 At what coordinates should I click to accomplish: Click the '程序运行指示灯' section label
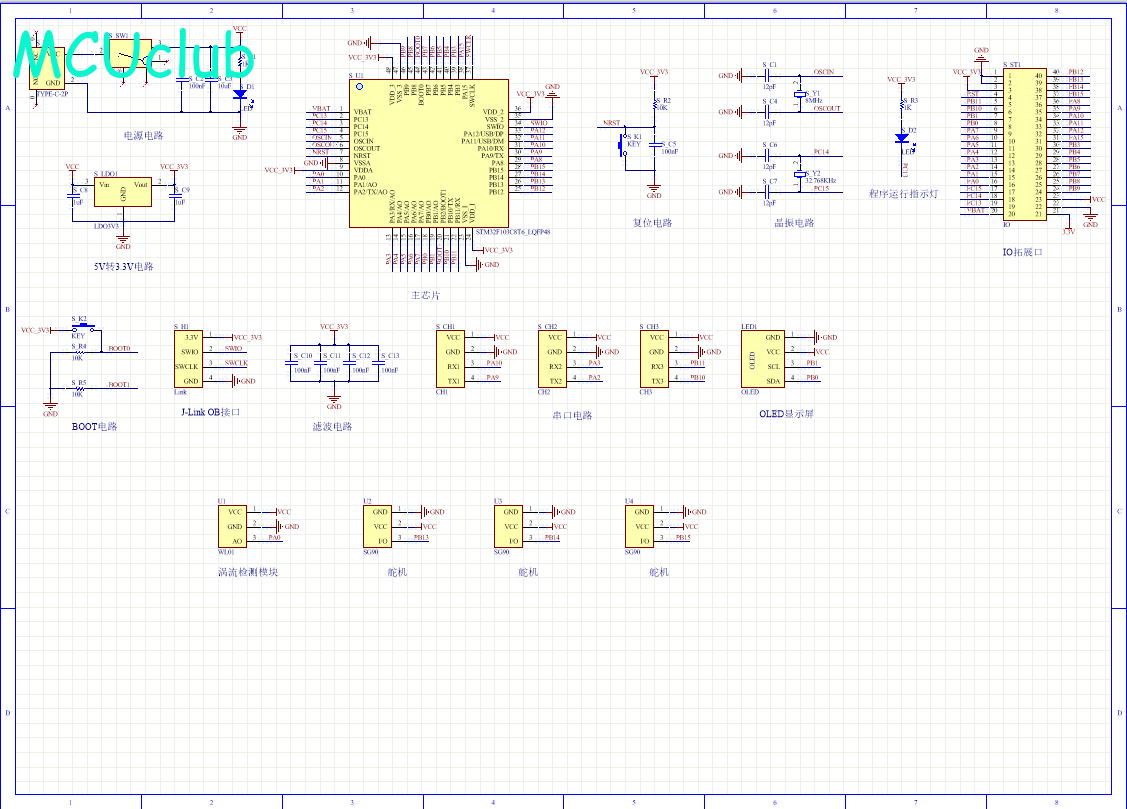pos(903,194)
